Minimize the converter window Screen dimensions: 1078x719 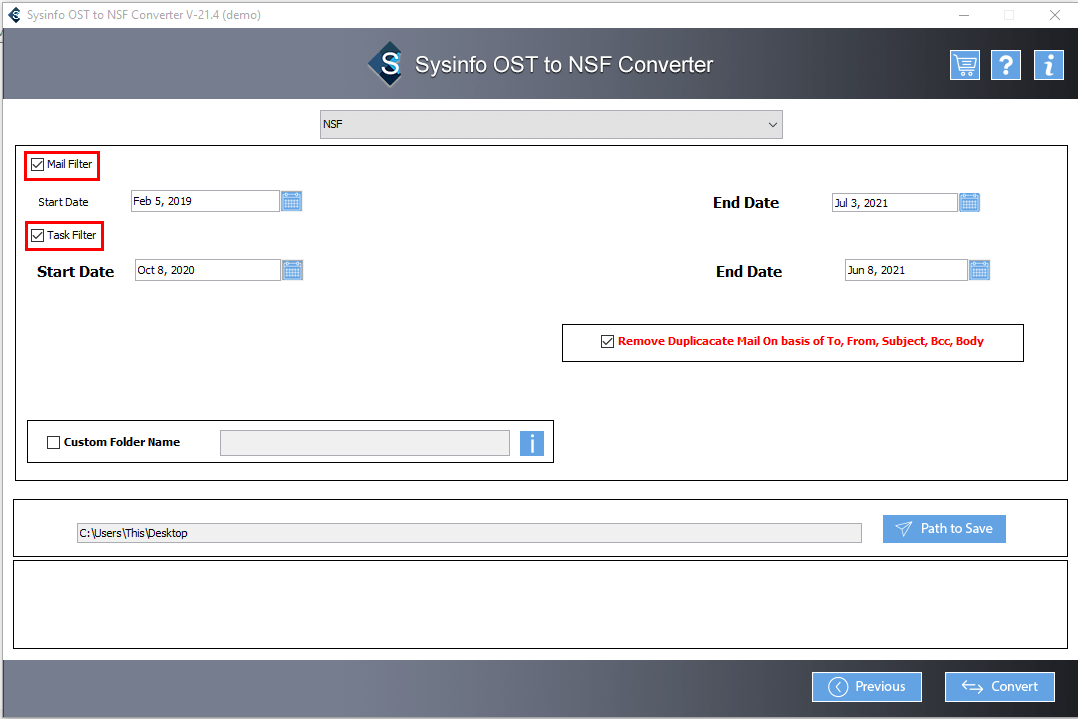coord(964,15)
